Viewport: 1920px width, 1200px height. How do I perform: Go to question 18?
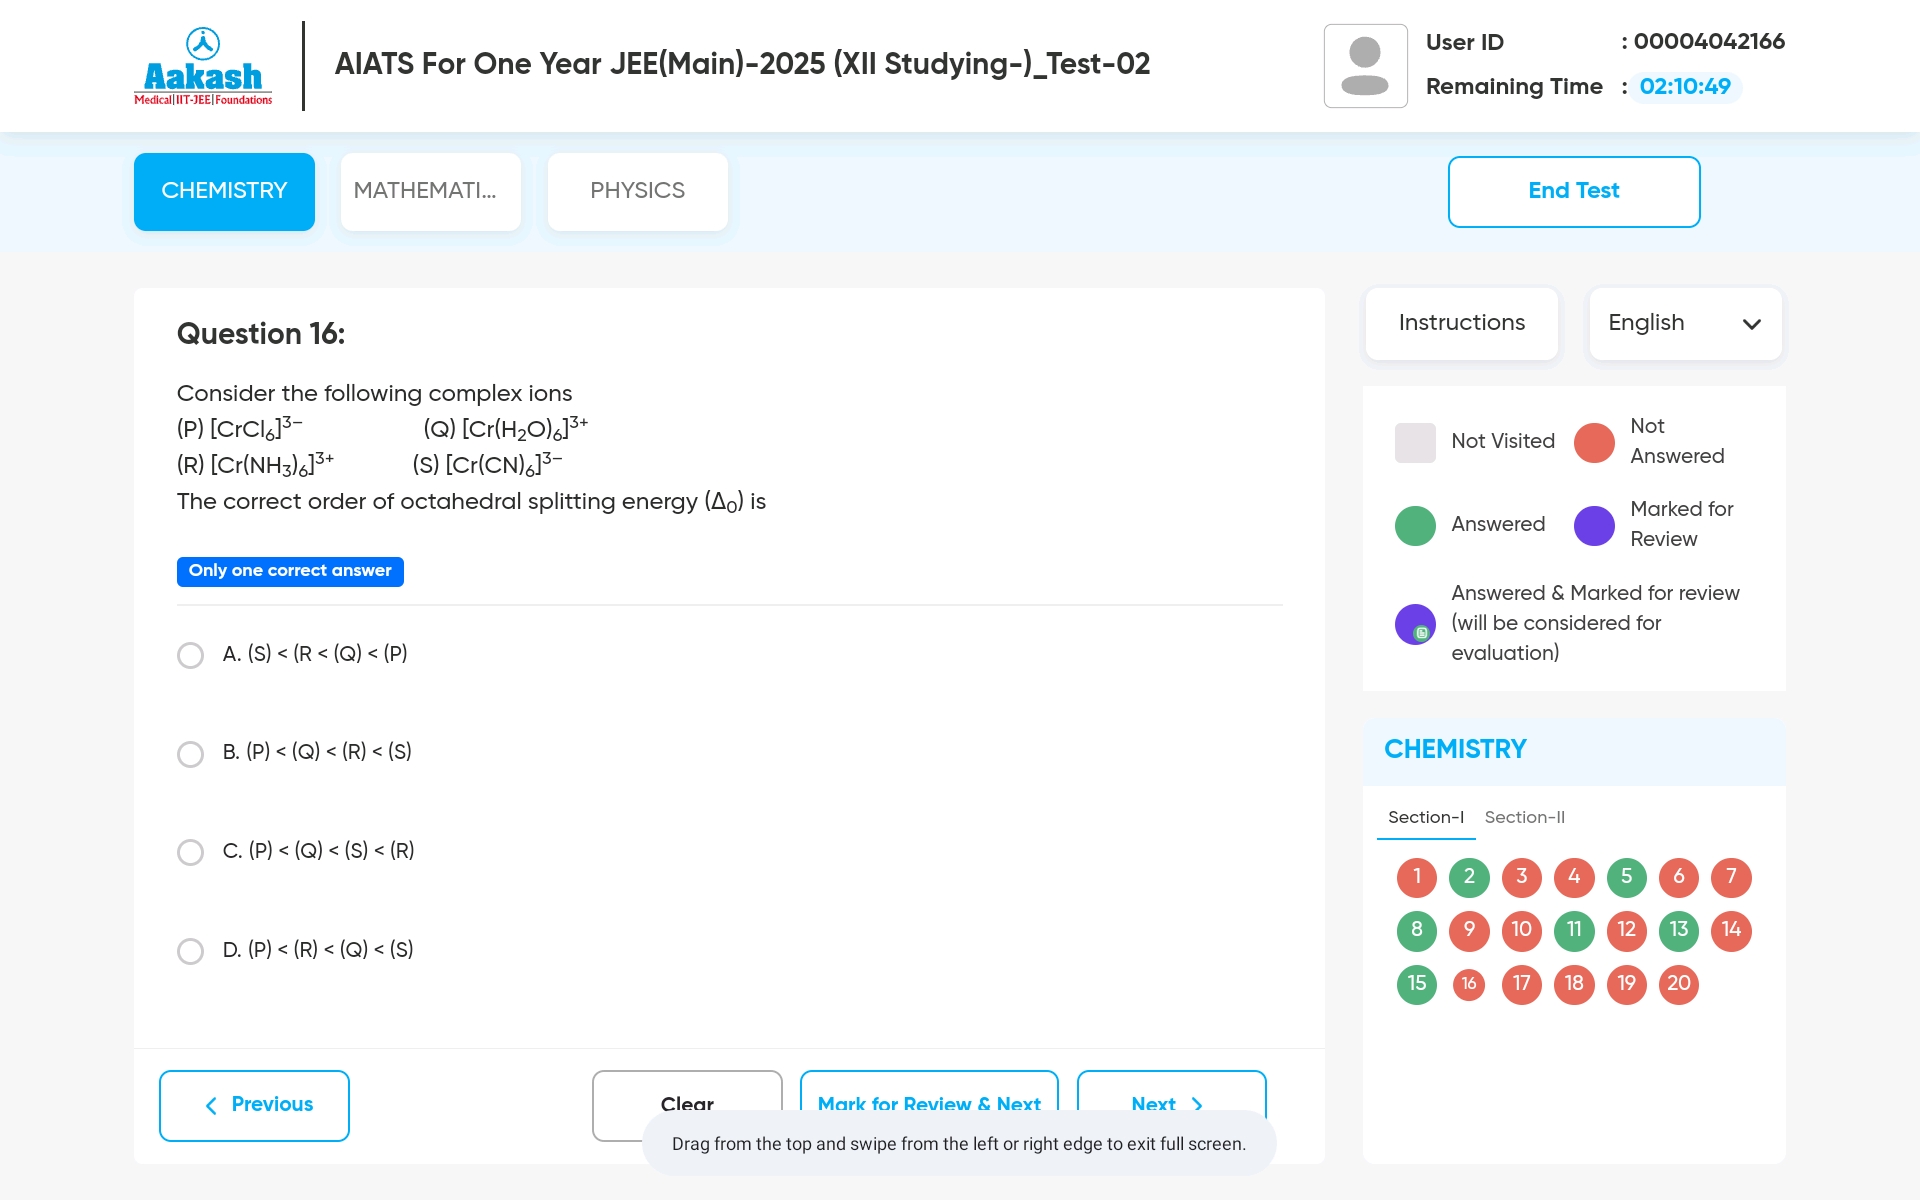coord(1574,984)
